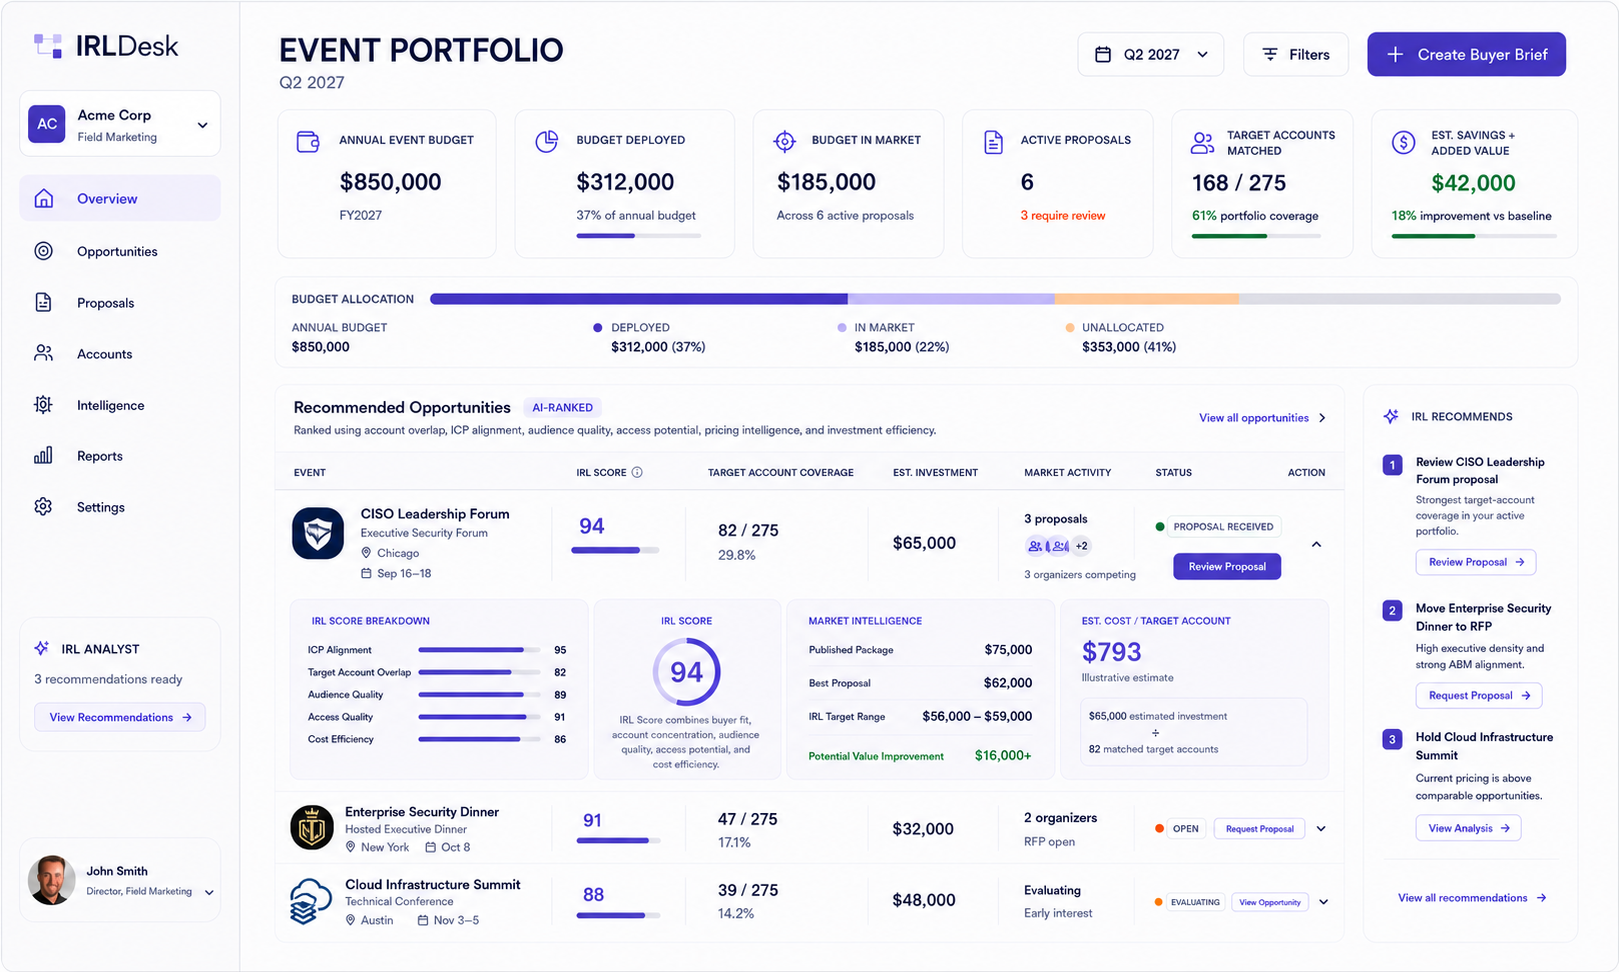Click View Analysis in IRL Recommends
Viewport: 1619px width, 972px height.
click(1468, 828)
